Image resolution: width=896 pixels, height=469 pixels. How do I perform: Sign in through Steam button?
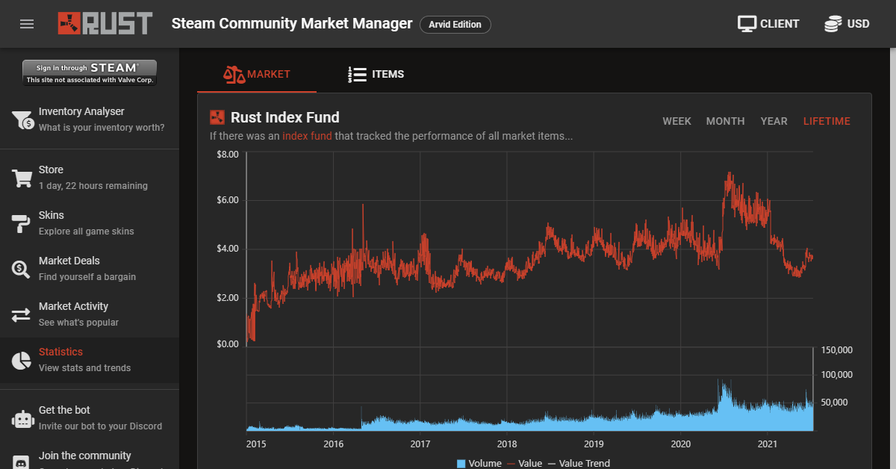(x=89, y=73)
